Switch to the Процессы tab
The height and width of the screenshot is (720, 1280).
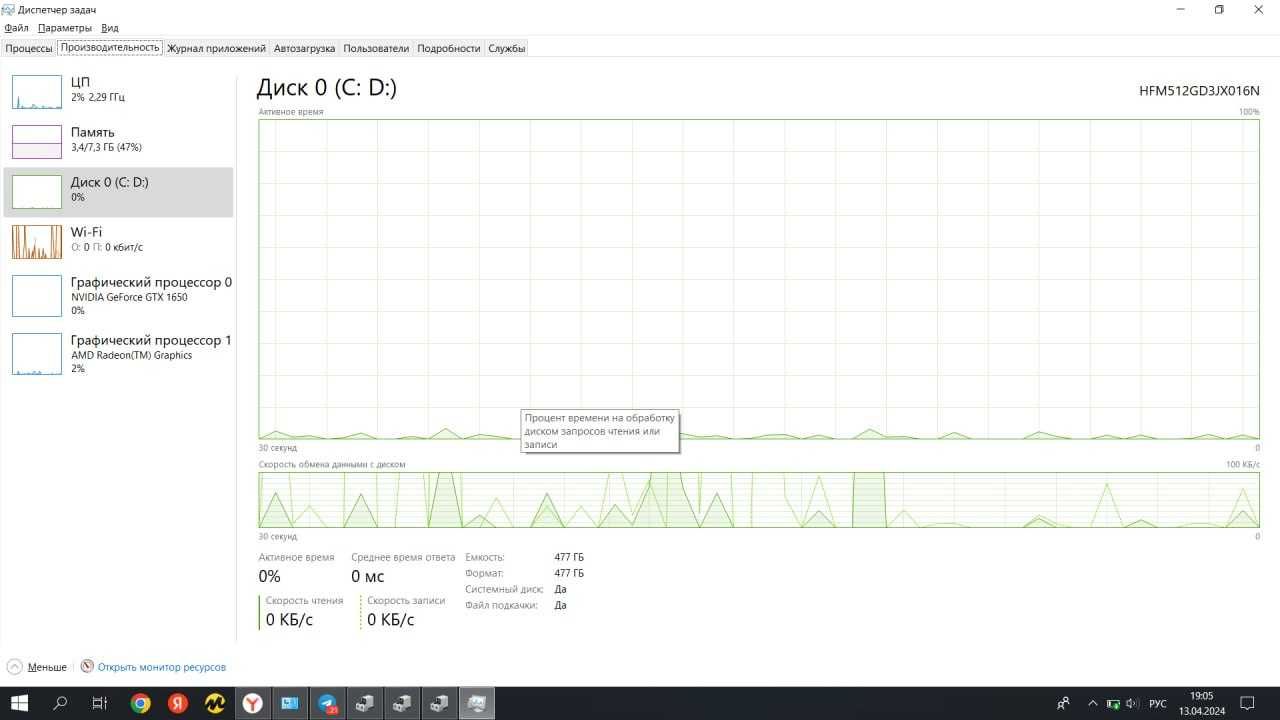click(29, 48)
